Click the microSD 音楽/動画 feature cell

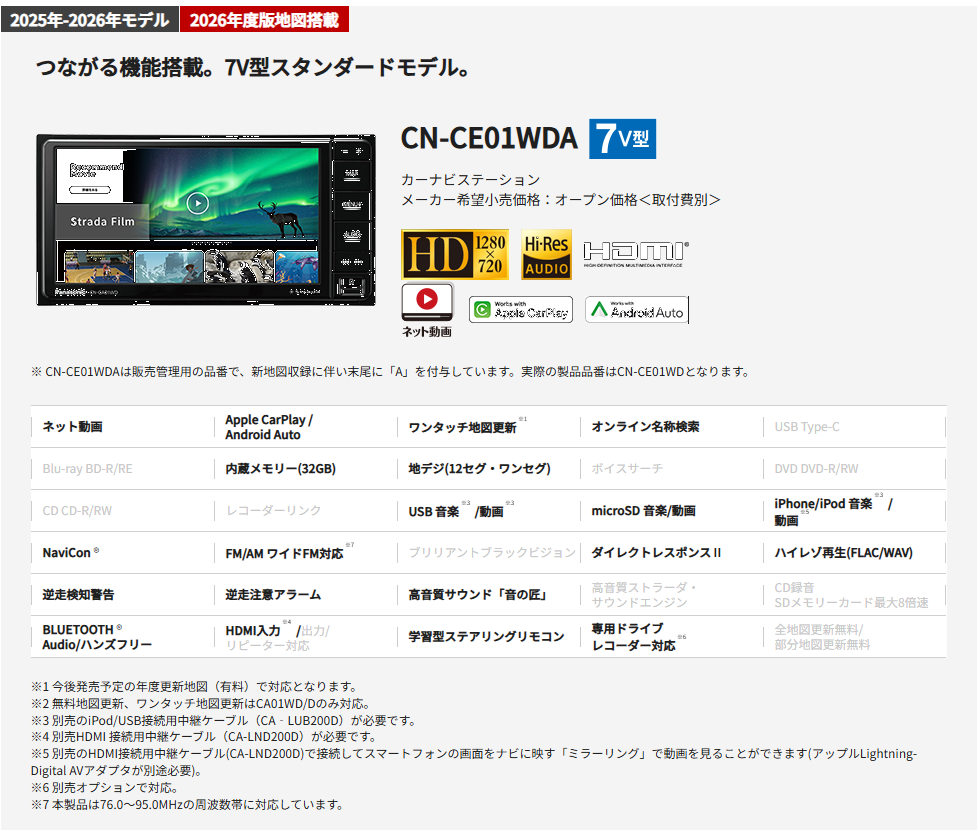click(x=672, y=511)
